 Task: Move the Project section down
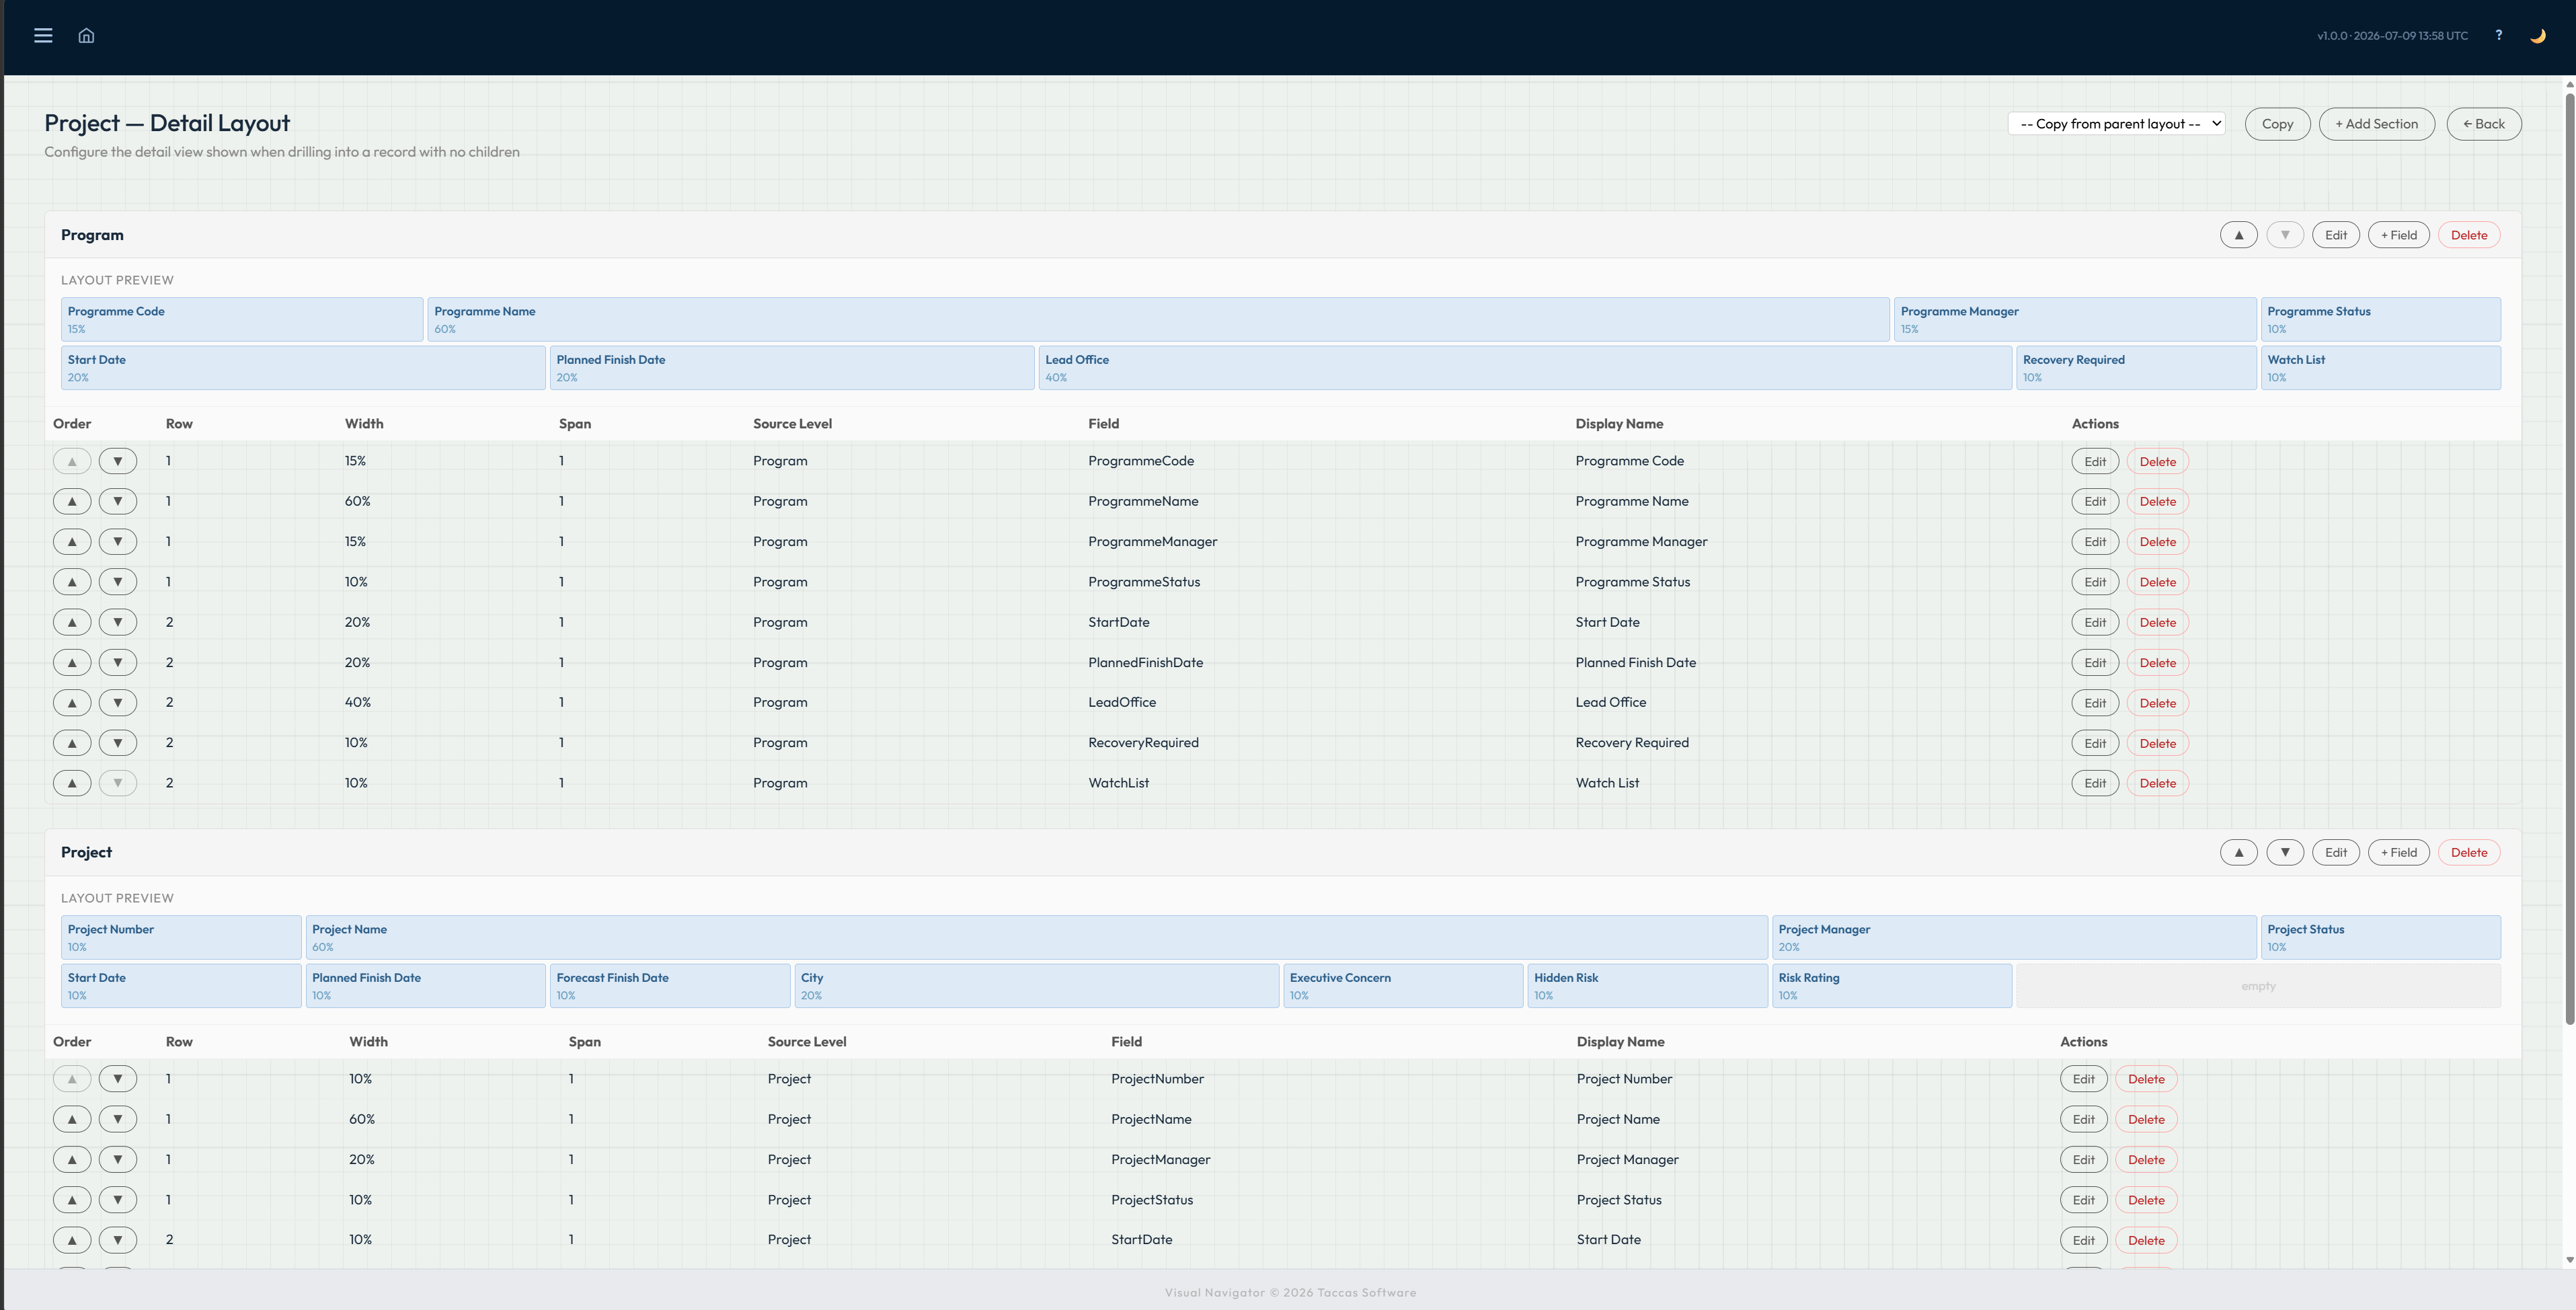coord(2284,852)
